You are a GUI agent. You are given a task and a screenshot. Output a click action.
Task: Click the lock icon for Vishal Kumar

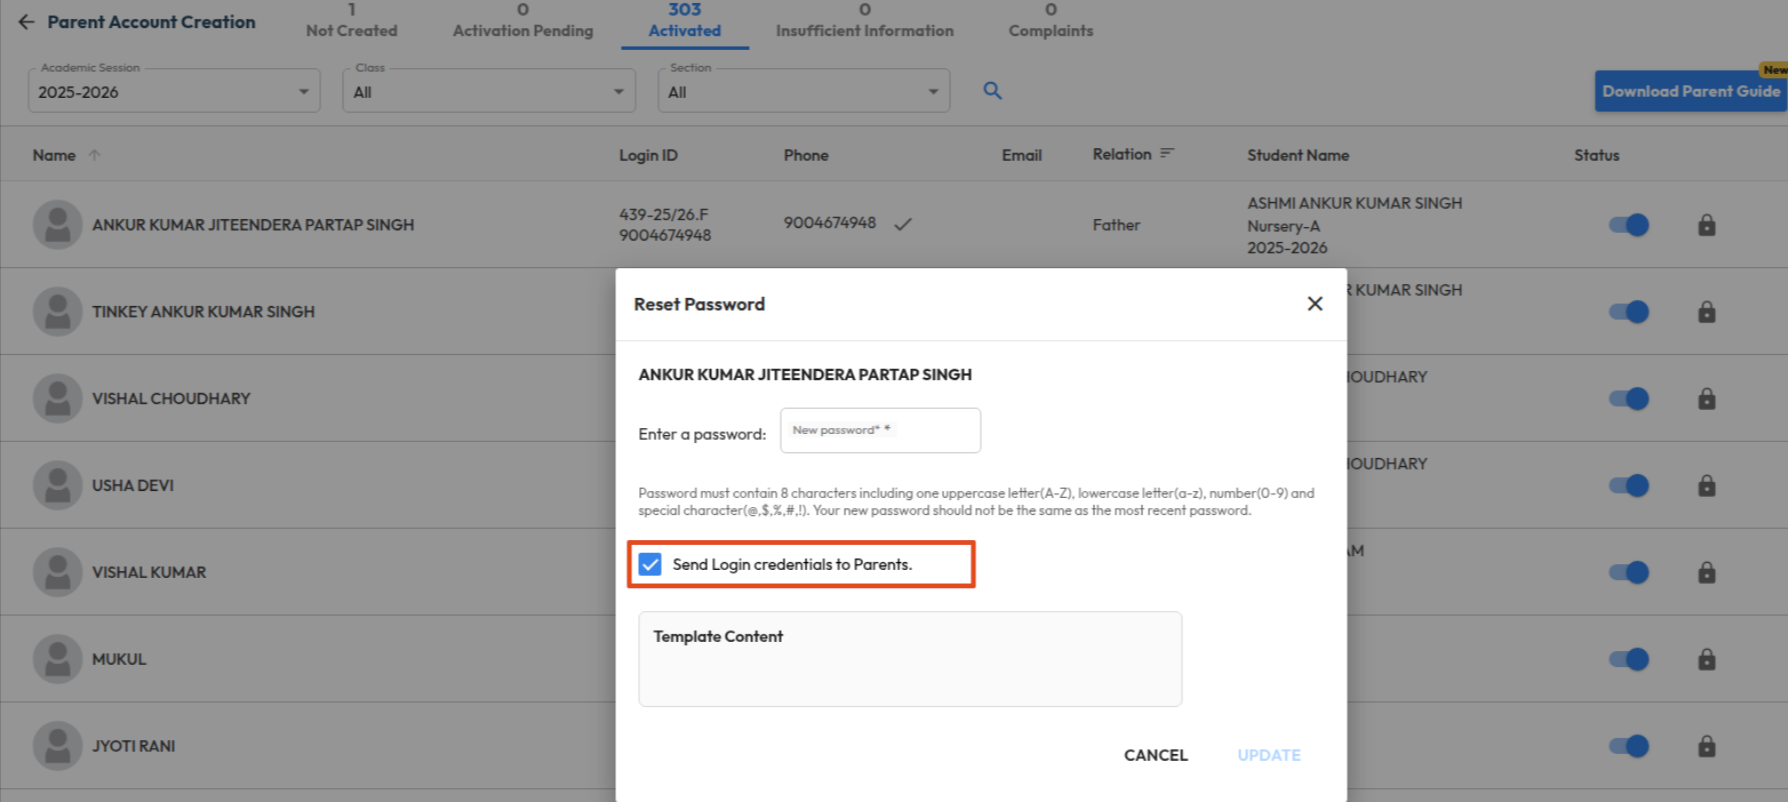coord(1706,573)
